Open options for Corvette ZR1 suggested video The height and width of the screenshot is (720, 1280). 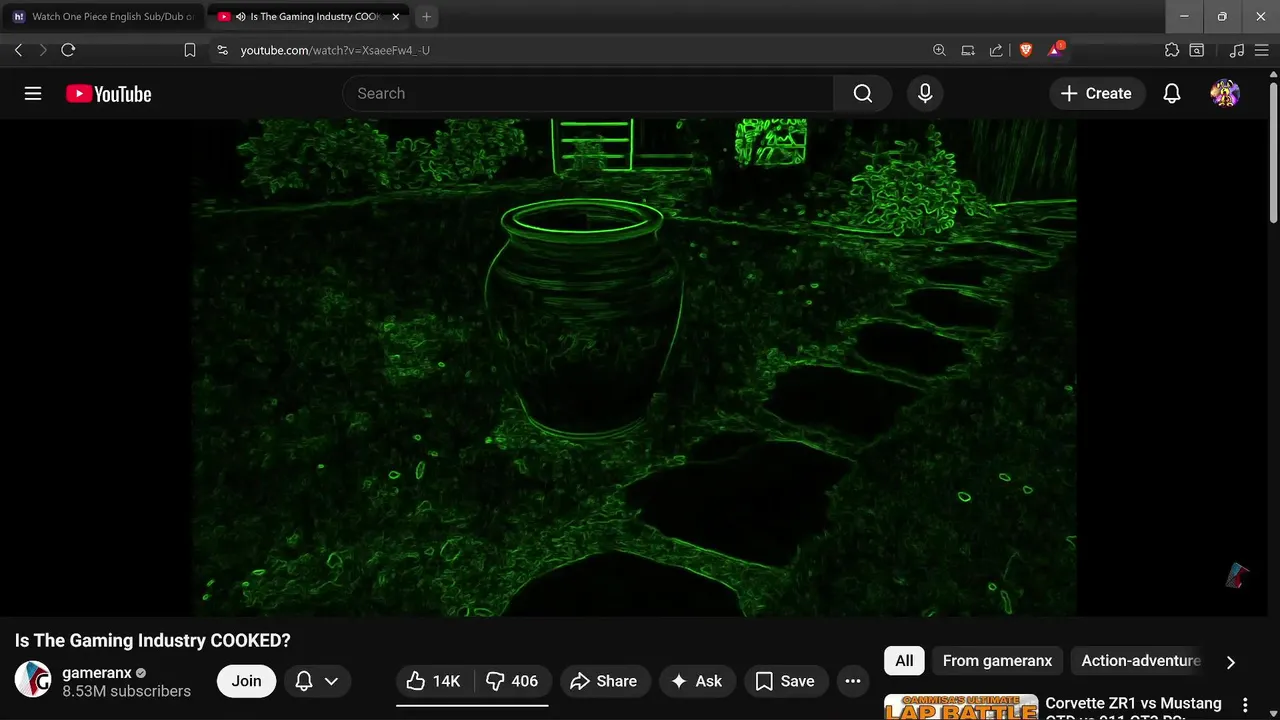click(1245, 705)
